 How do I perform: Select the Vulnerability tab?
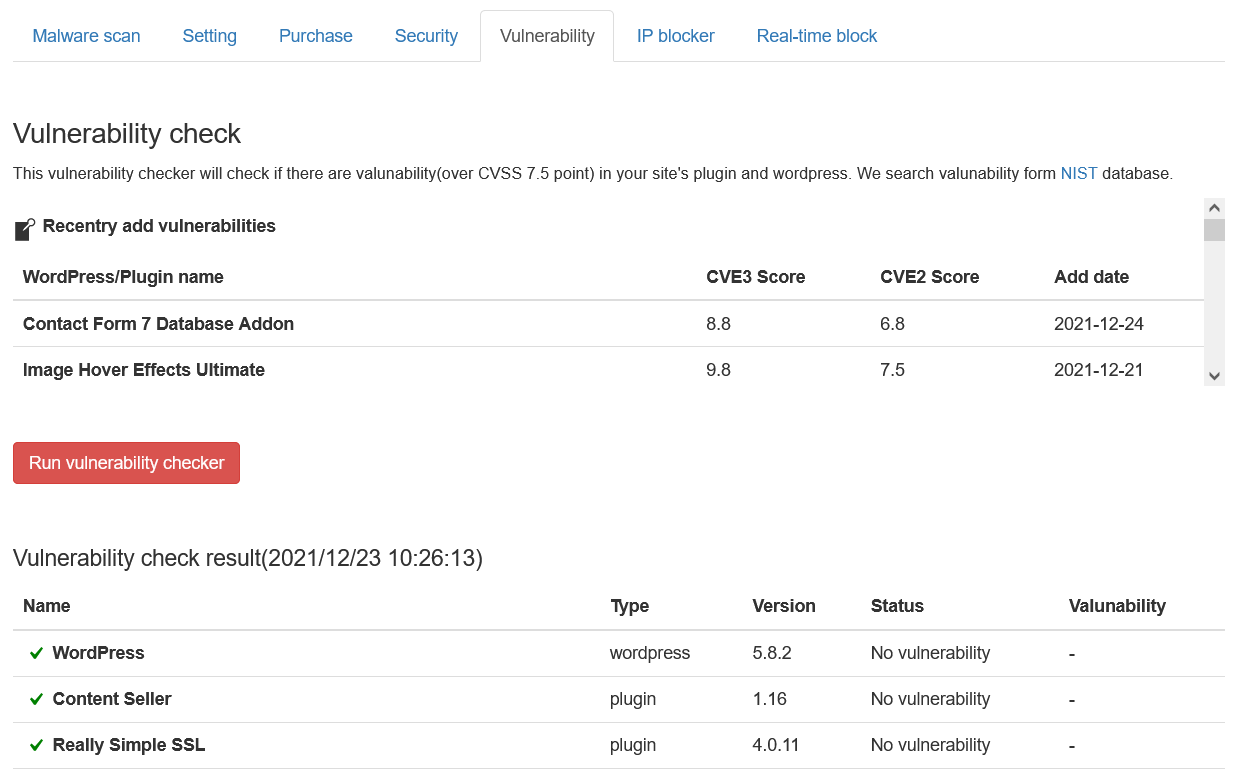[547, 36]
